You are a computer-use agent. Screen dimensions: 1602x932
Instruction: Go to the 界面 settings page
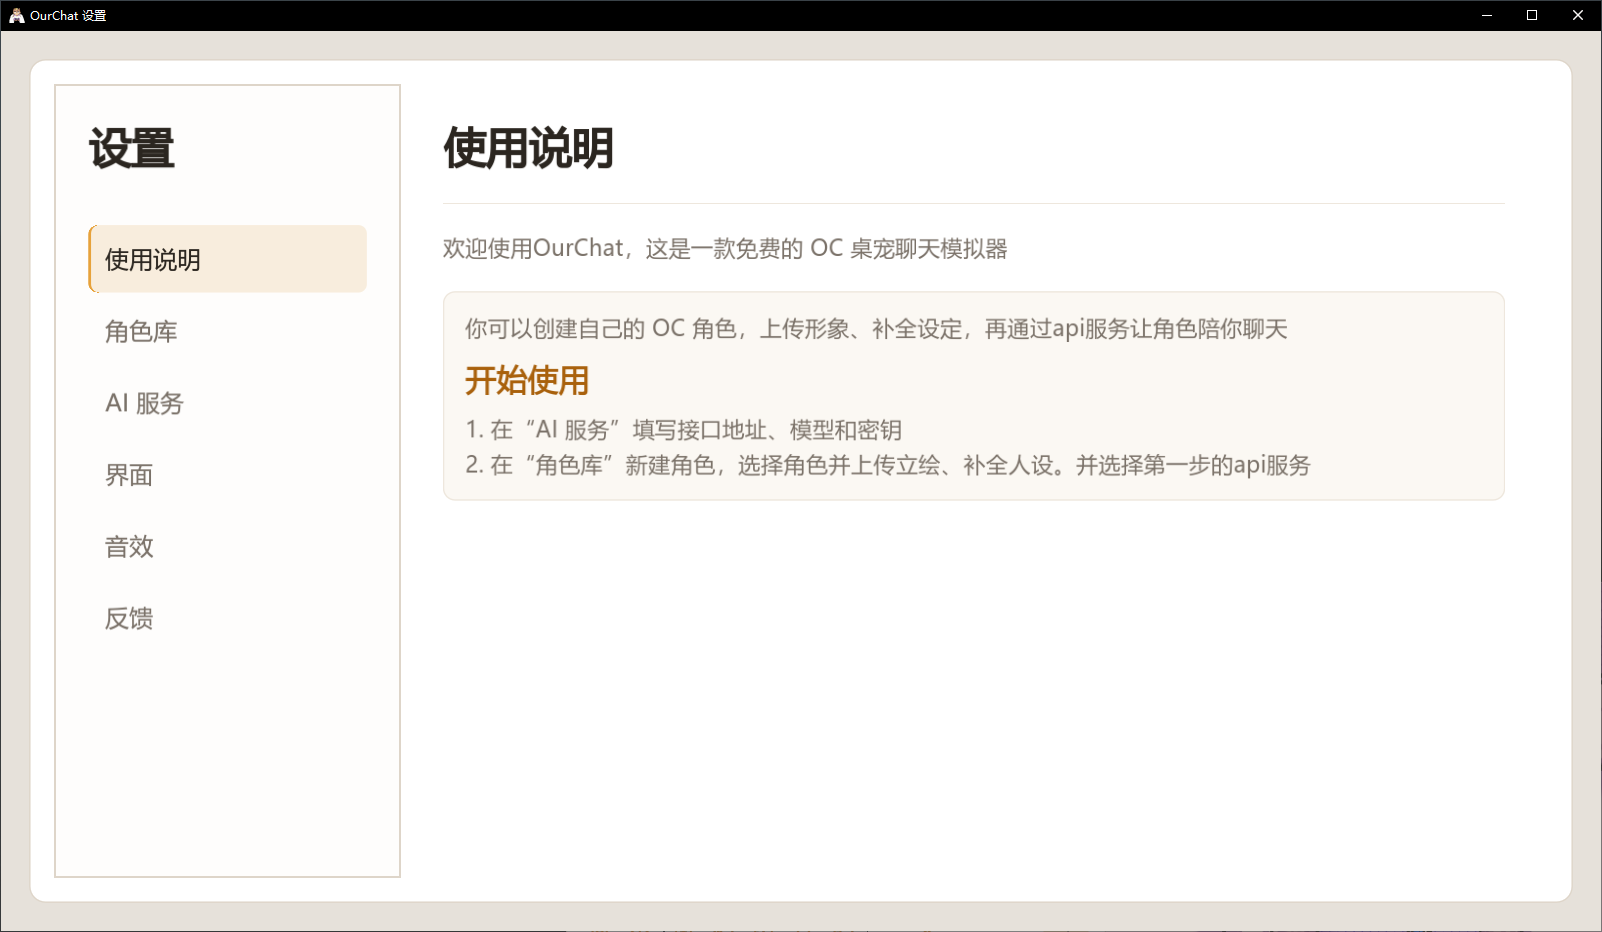click(228, 475)
